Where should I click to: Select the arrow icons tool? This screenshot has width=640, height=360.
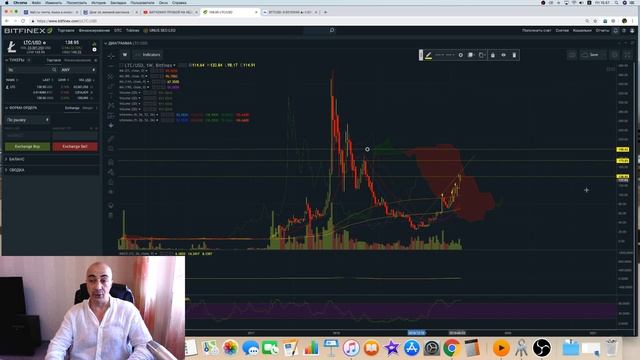111,126
